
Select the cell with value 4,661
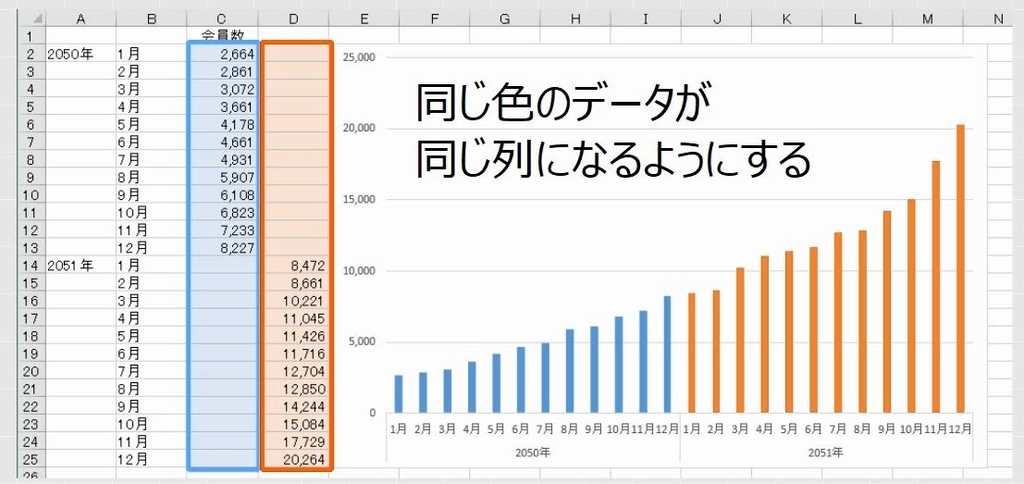pos(222,142)
